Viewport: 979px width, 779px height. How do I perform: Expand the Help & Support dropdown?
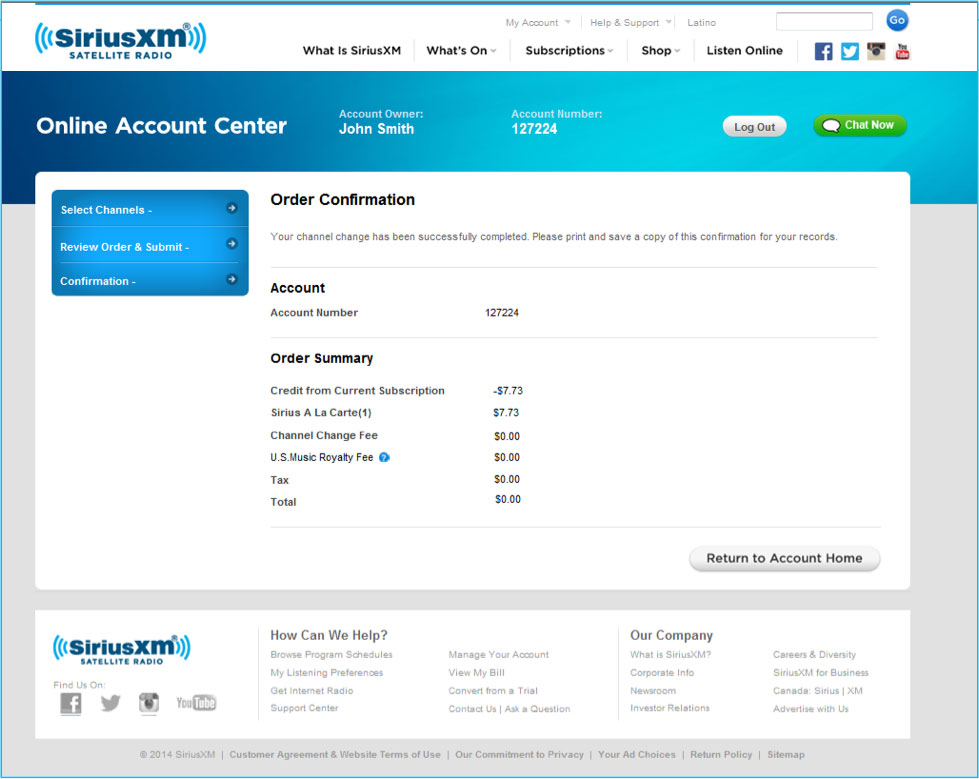coord(631,22)
